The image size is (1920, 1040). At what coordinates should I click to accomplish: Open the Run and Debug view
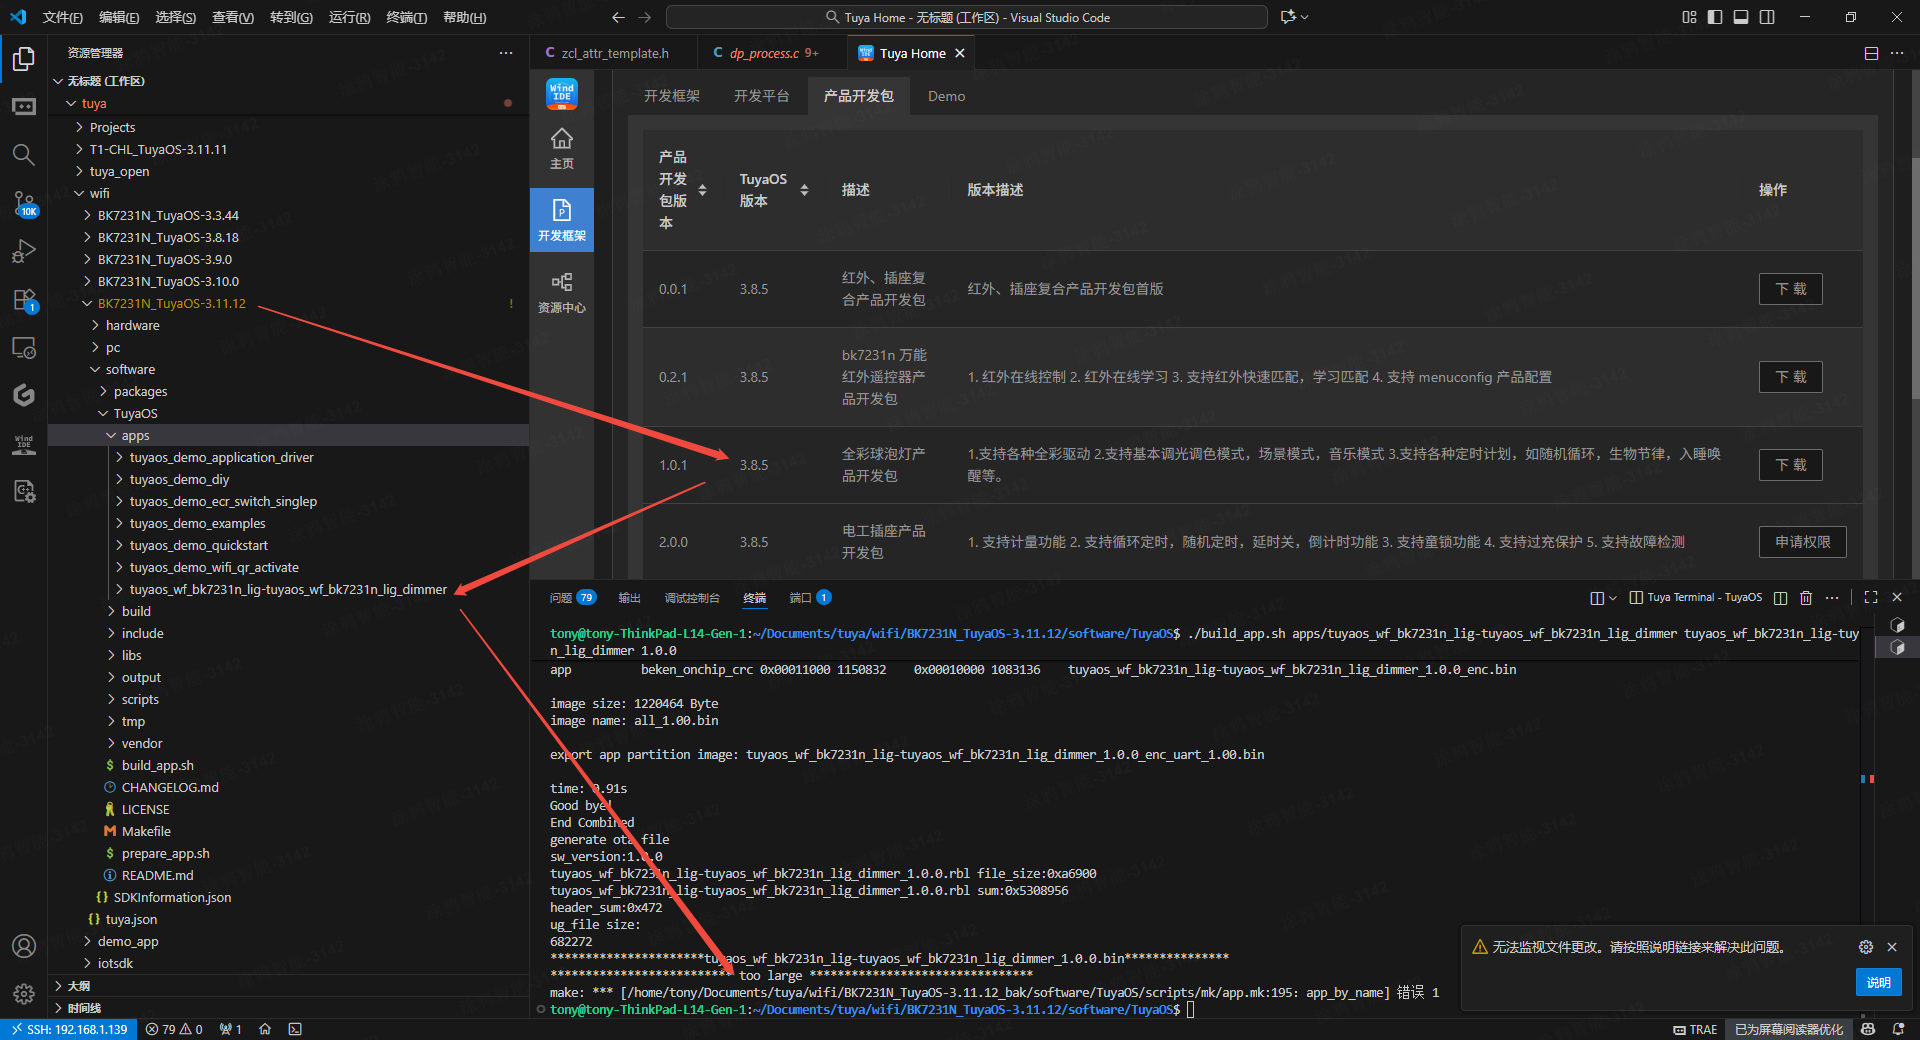click(x=23, y=251)
